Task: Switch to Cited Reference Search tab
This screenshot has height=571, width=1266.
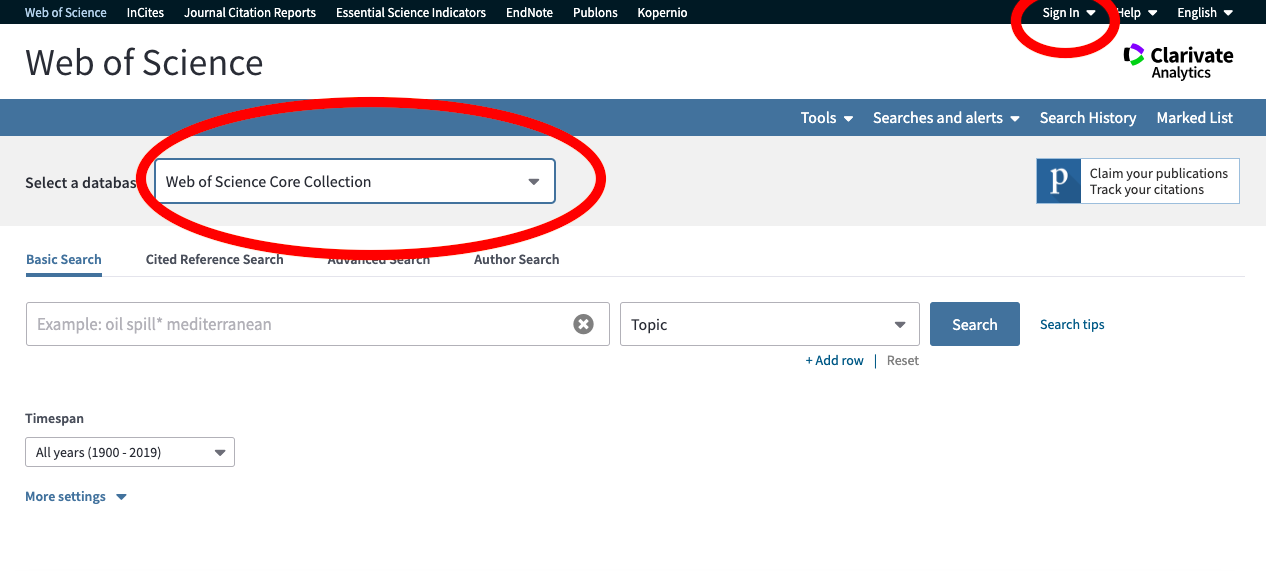Action: [214, 260]
